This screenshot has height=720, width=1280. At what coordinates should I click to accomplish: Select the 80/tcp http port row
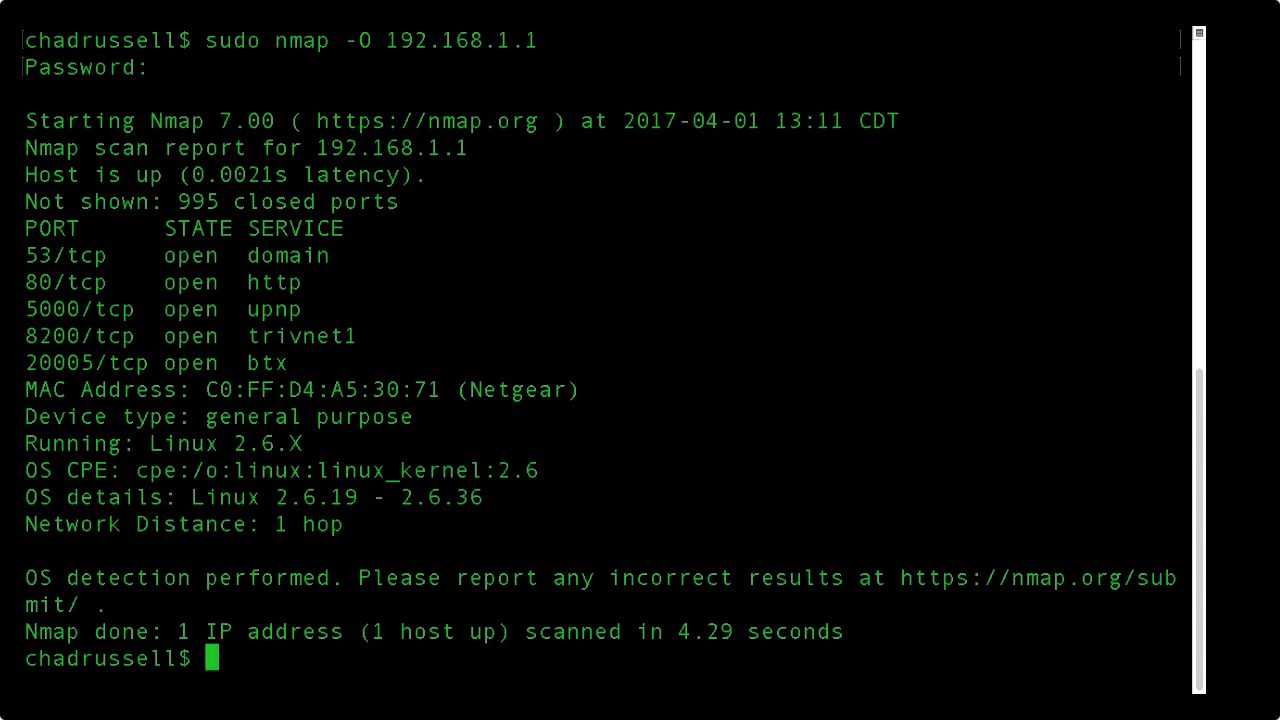tap(163, 283)
